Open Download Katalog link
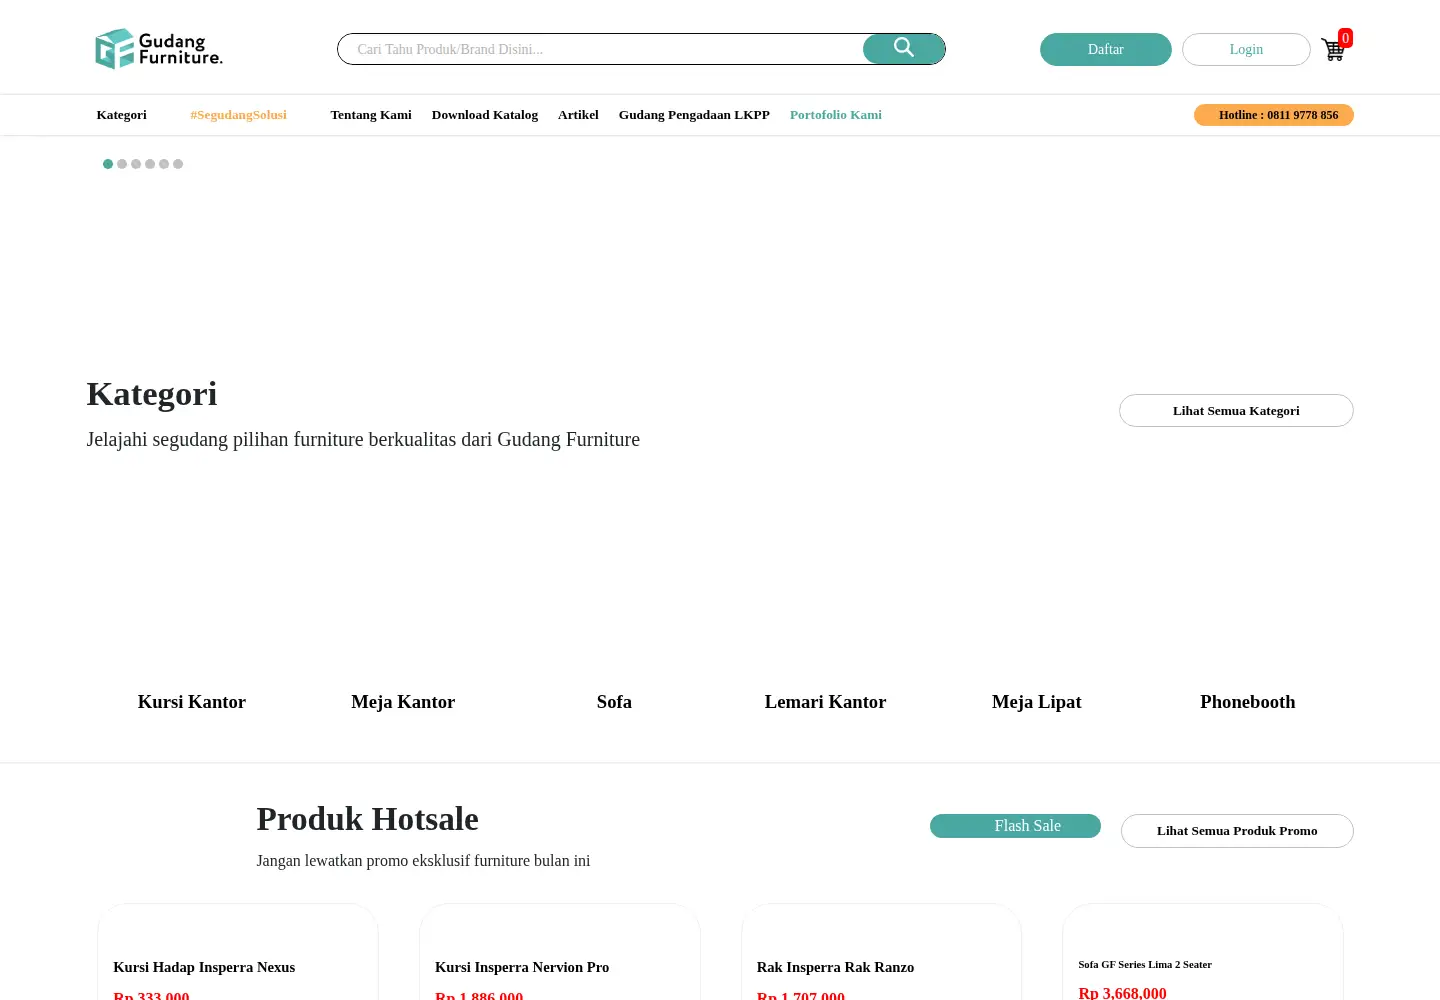Image resolution: width=1440 pixels, height=1000 pixels. (x=485, y=115)
